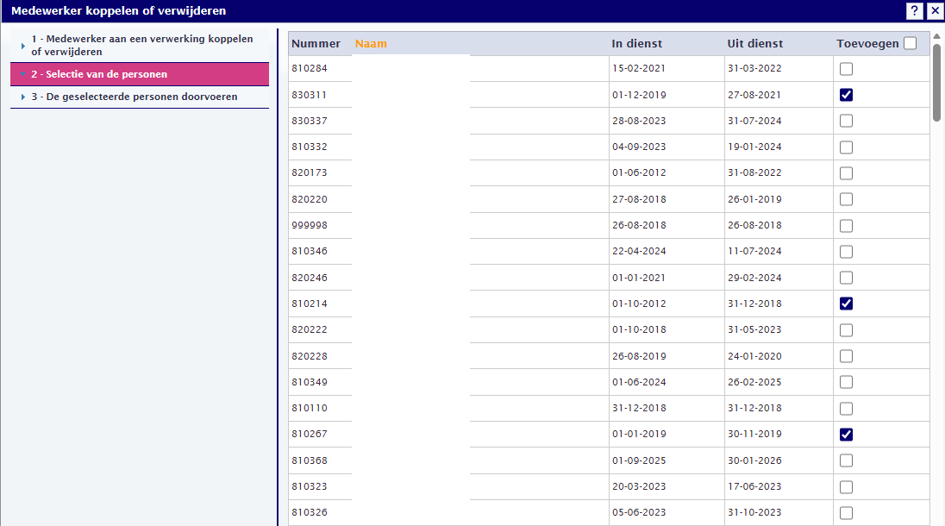Check Toevoegen for employee 820246
The height and width of the screenshot is (526, 945).
(x=846, y=277)
